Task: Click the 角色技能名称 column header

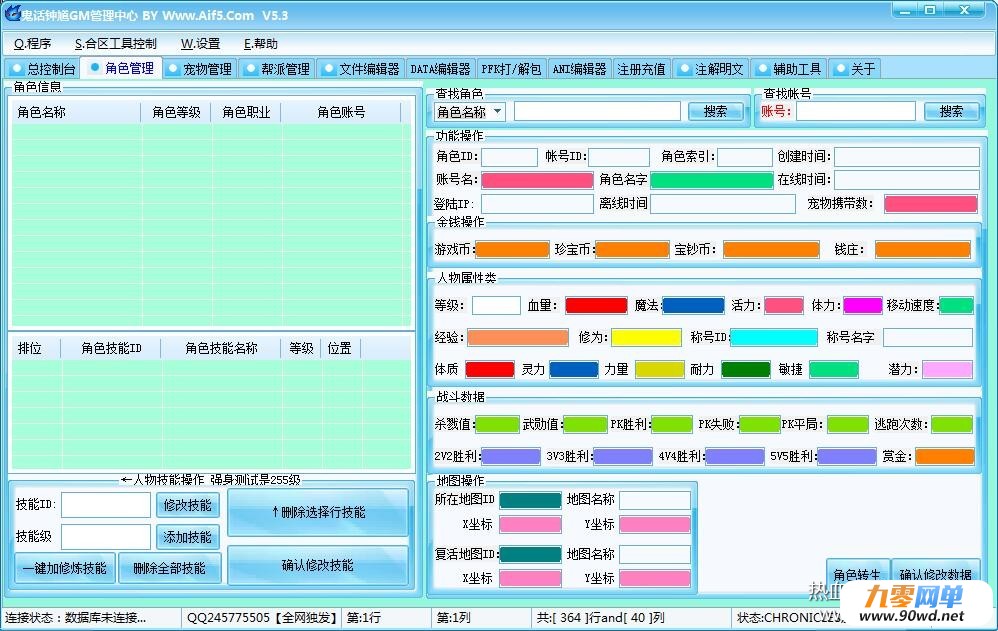Action: (x=221, y=348)
